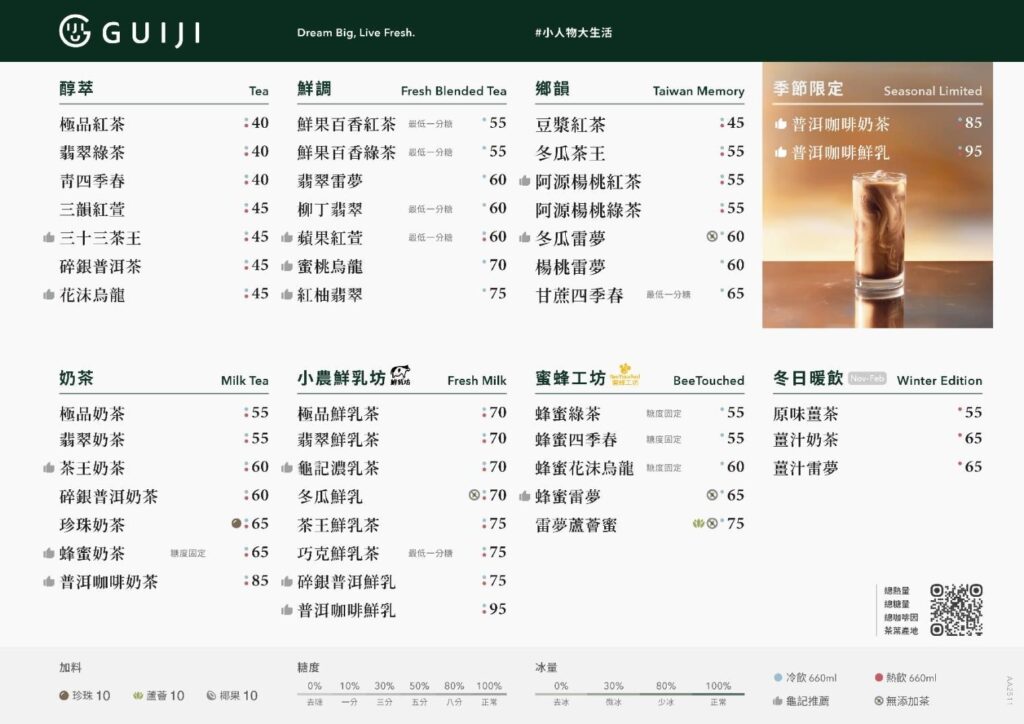Image resolution: width=1024 pixels, height=724 pixels.
Task: Click the thumbs-up icon beside 花沫烏龍
Action: point(48,295)
